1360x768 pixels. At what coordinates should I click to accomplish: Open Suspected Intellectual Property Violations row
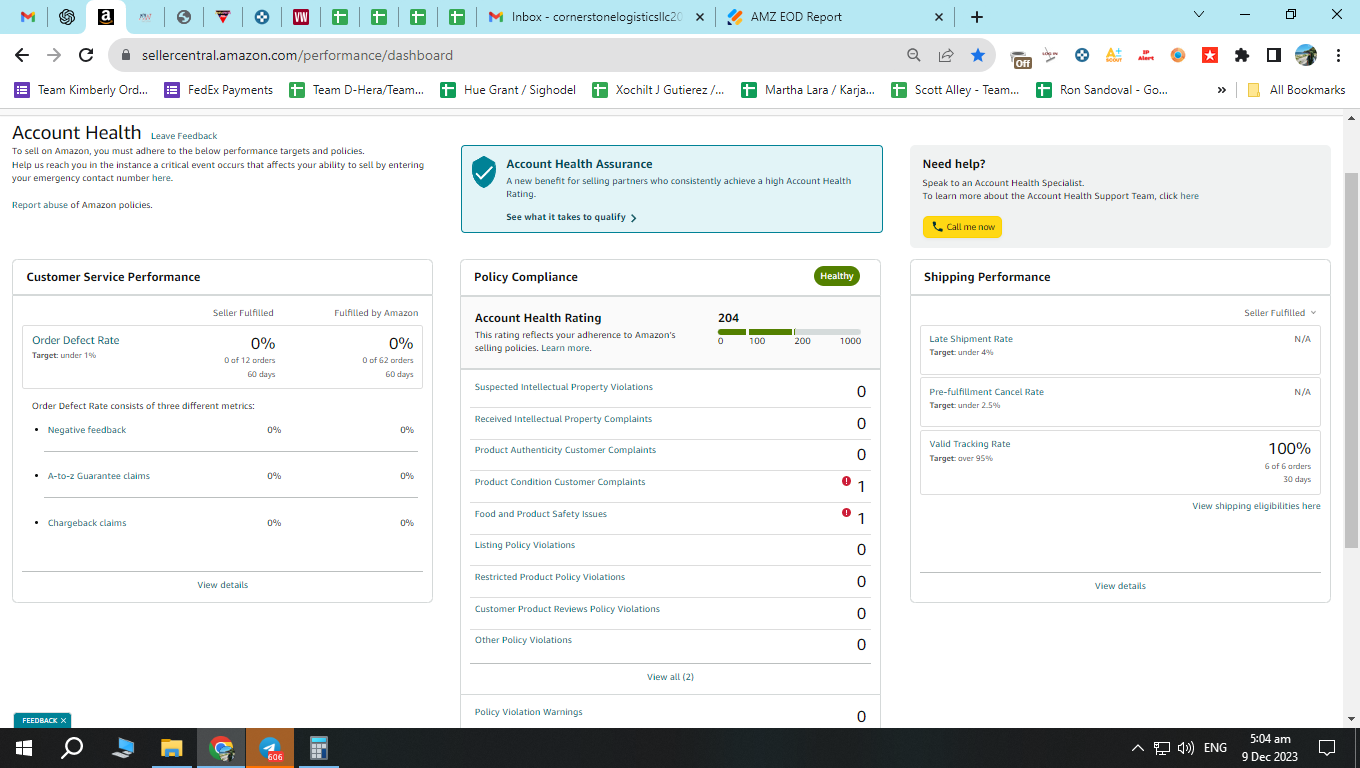[x=670, y=391]
